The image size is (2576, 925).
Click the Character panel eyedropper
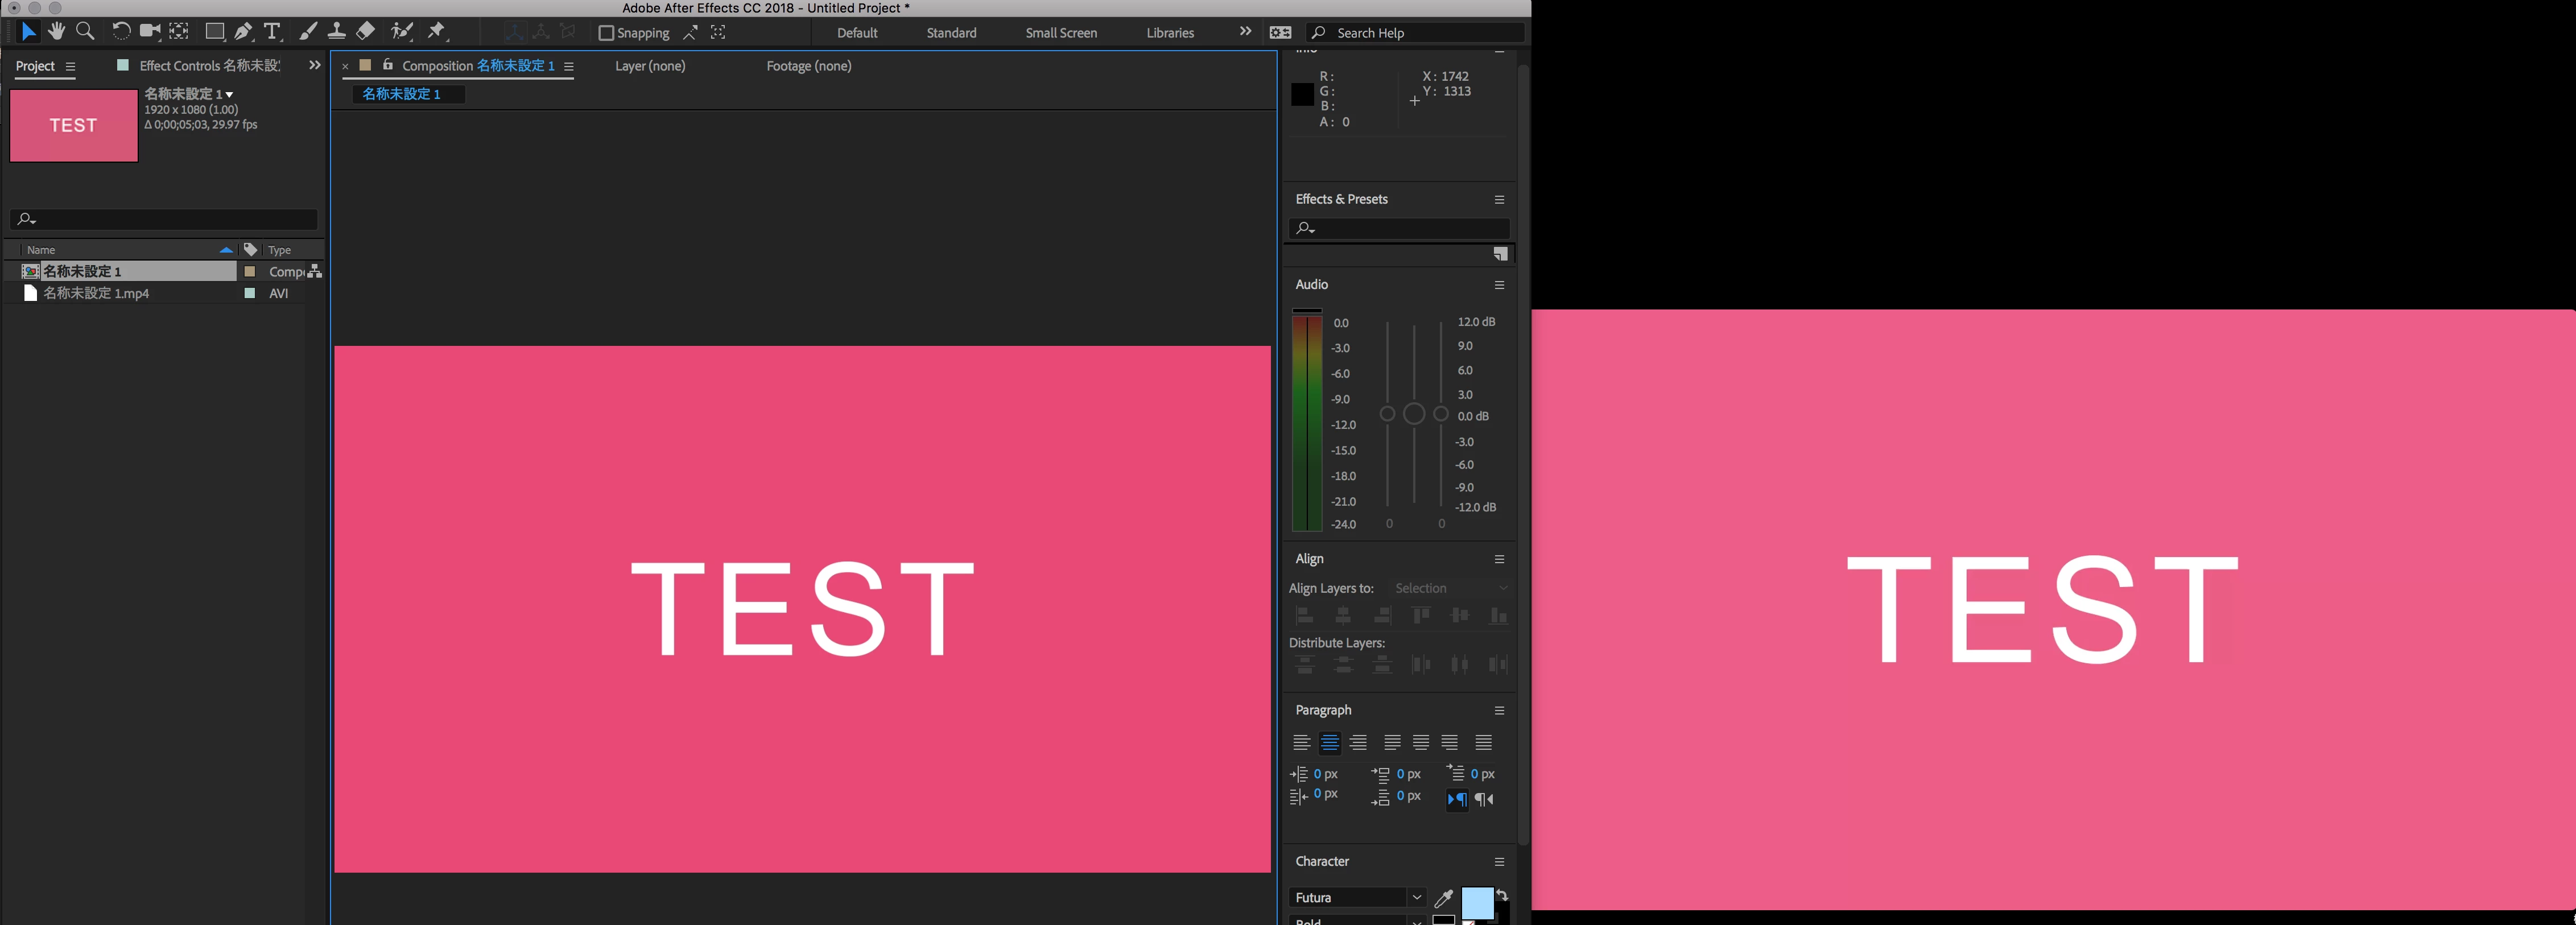tap(1443, 898)
